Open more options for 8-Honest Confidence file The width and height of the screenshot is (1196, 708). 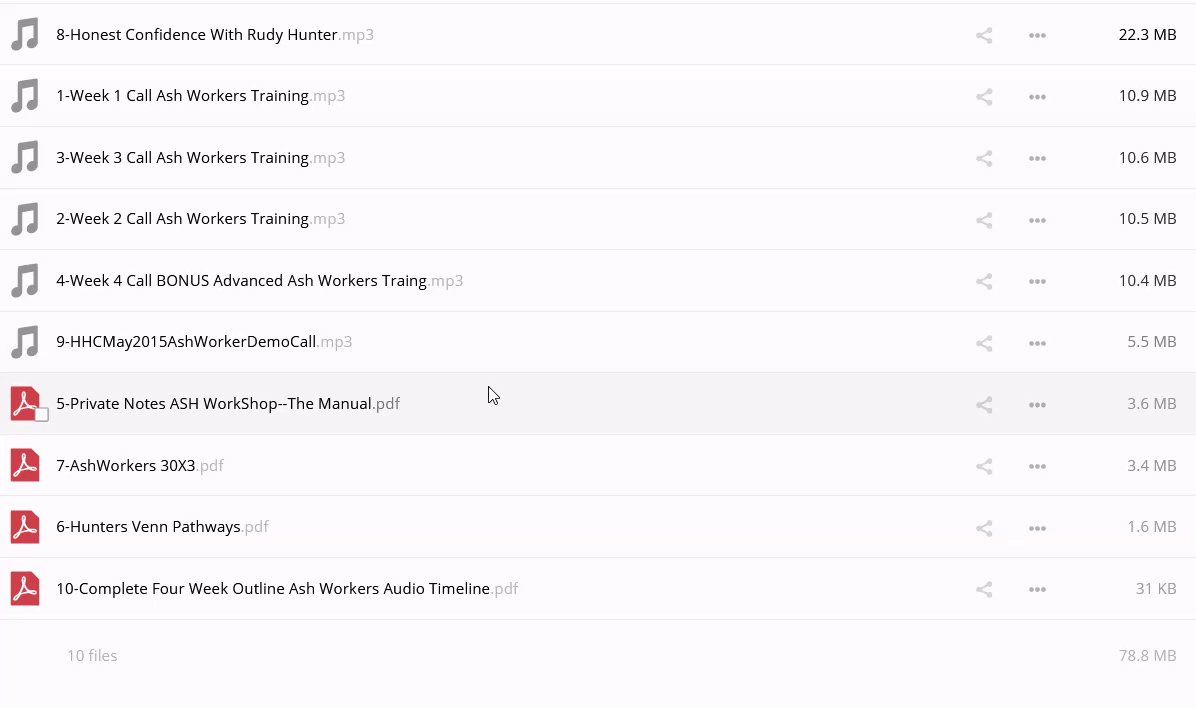[1037, 36]
